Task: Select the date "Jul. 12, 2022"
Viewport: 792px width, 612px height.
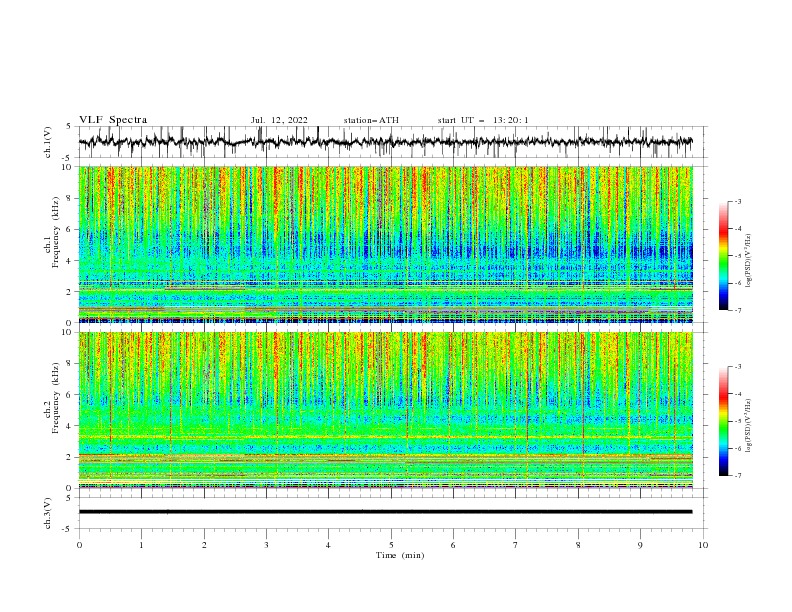Action: pyautogui.click(x=279, y=120)
